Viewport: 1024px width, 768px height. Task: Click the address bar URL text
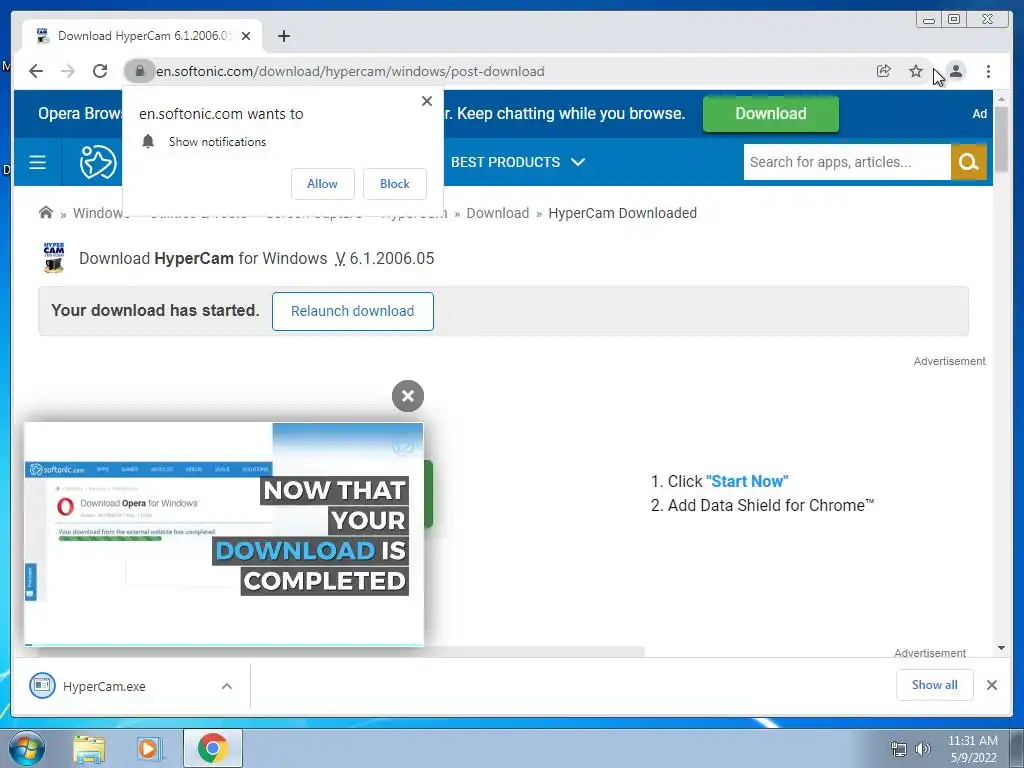[x=350, y=71]
